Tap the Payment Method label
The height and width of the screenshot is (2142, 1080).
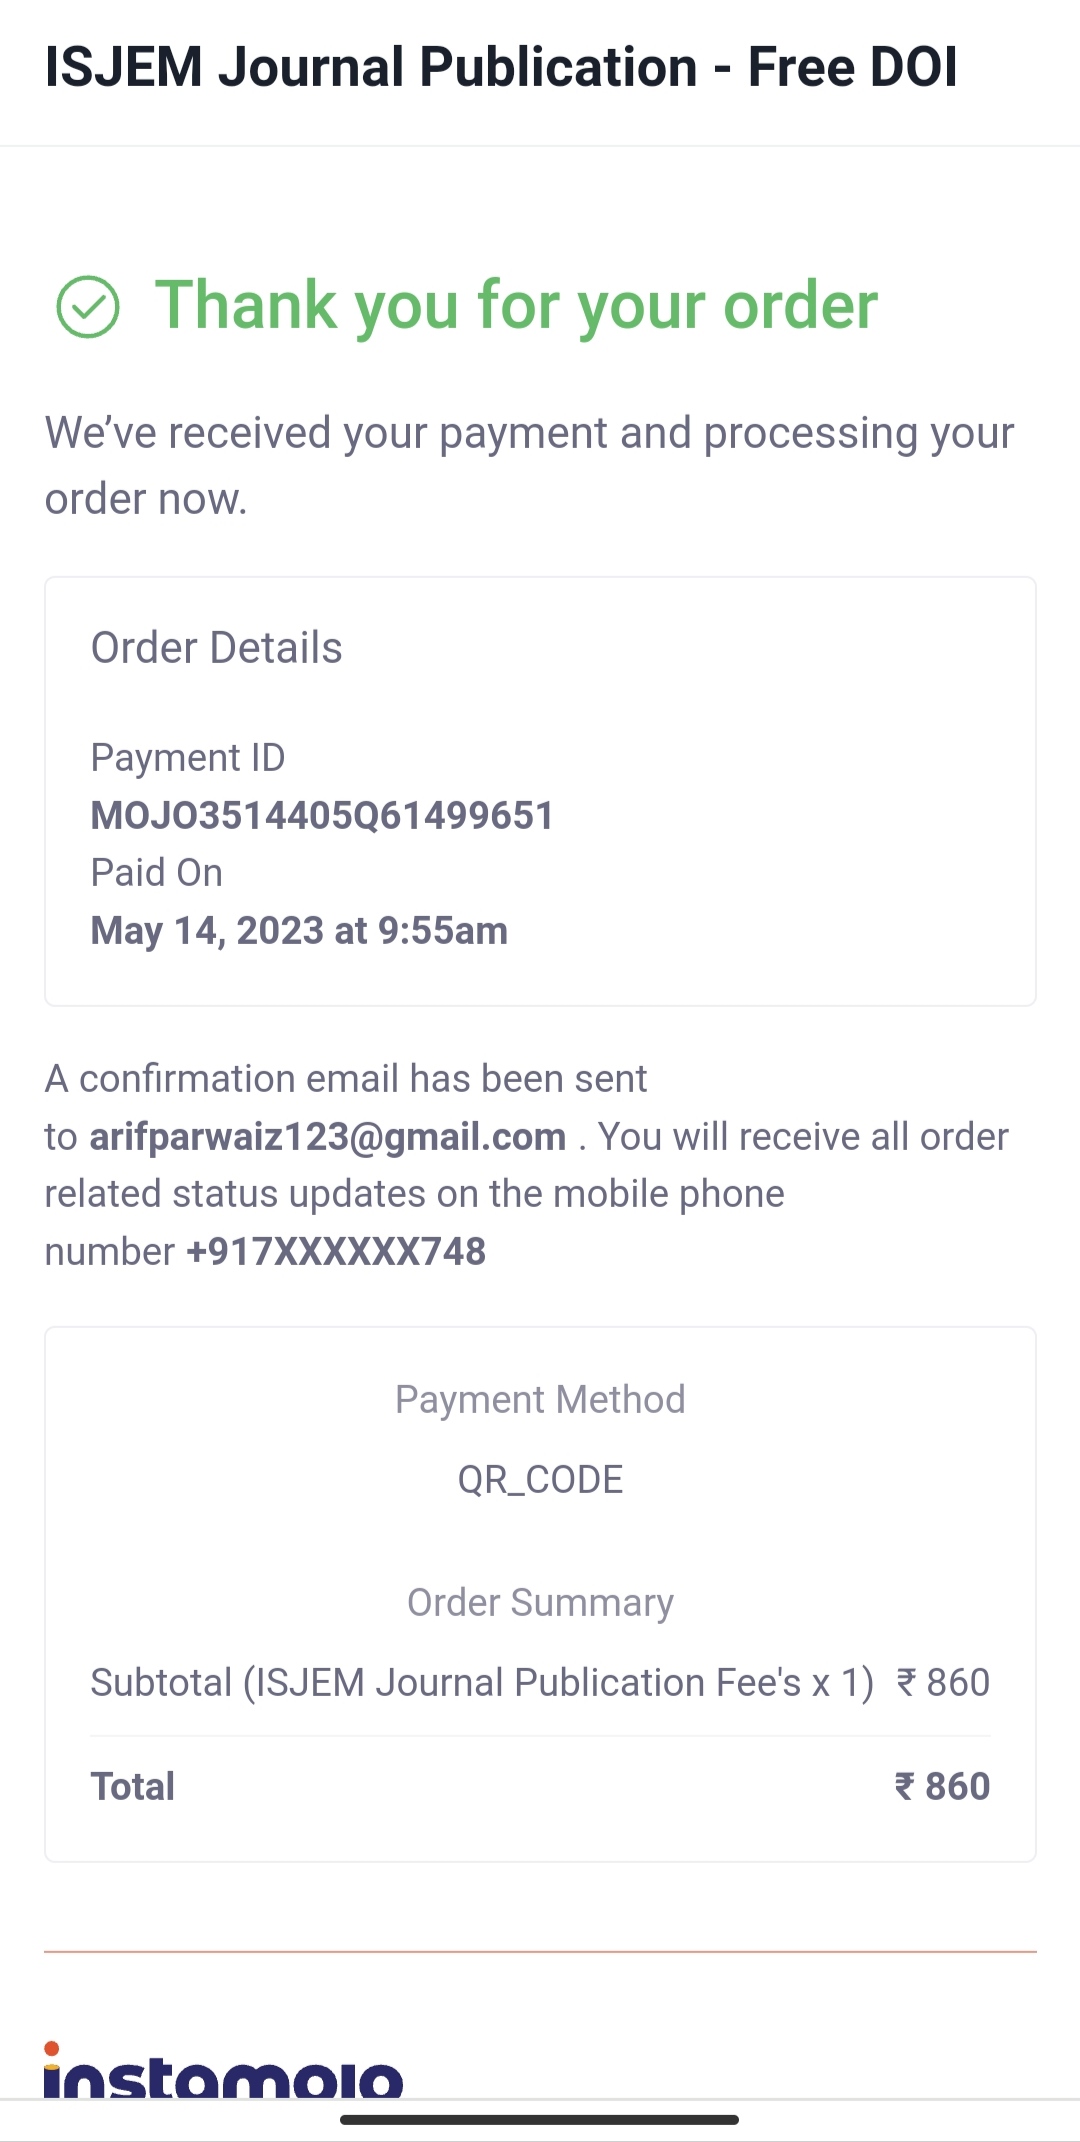[x=540, y=1400]
